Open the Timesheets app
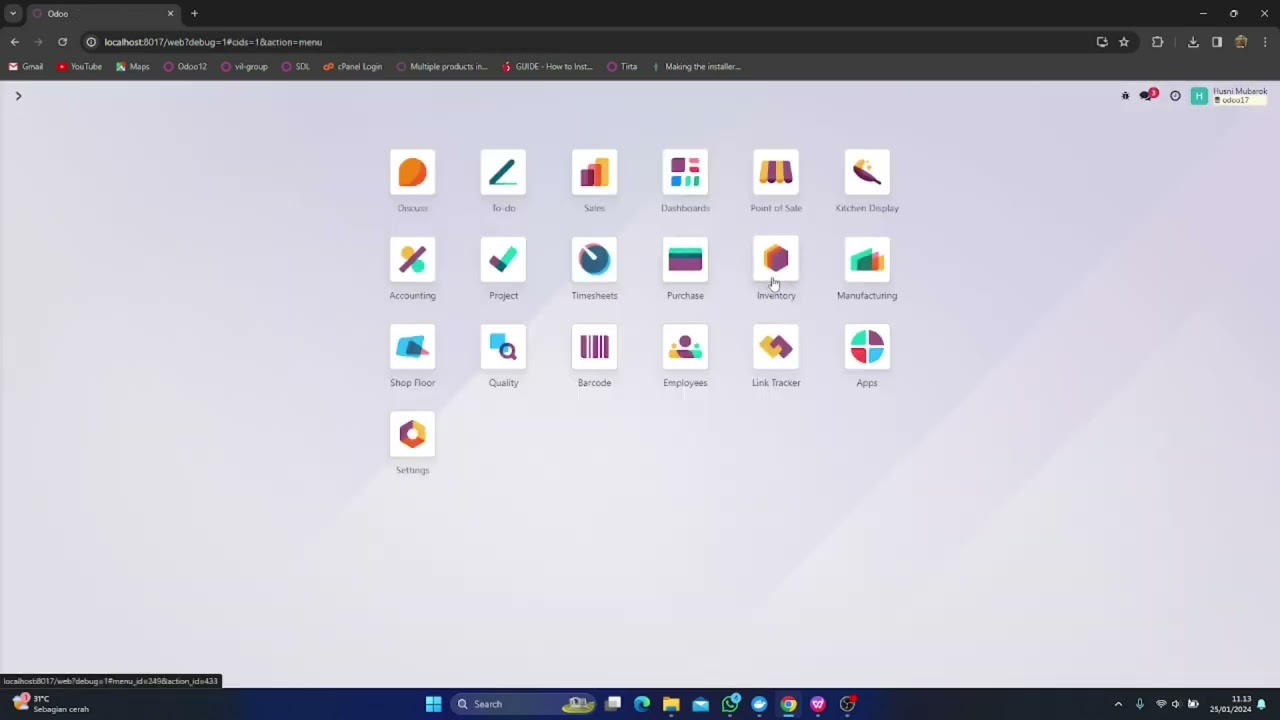Screen dimensions: 1280x720 pyautogui.click(x=594, y=260)
